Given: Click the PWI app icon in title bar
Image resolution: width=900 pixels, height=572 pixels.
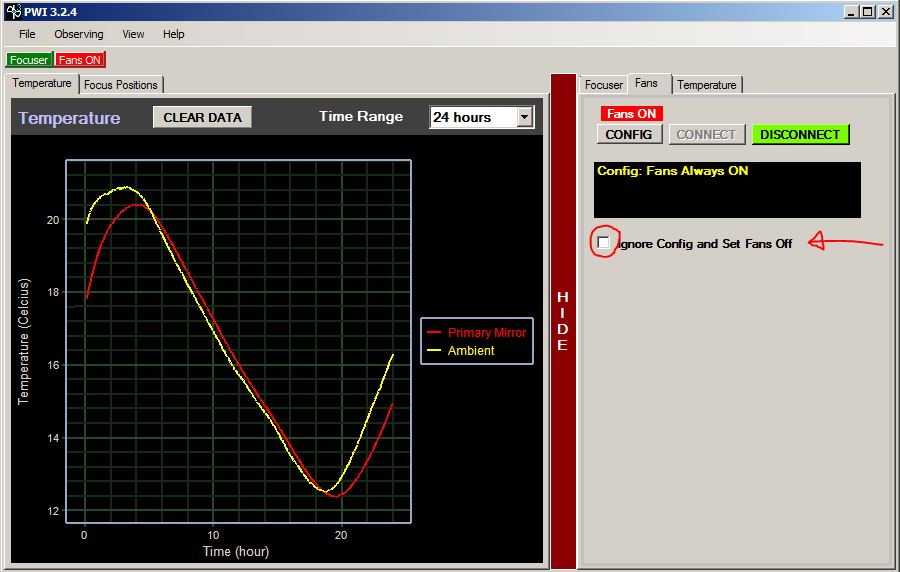Looking at the screenshot, I should pyautogui.click(x=14, y=11).
